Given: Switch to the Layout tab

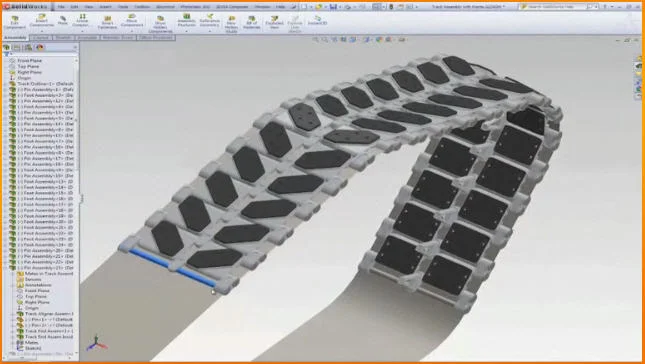Looking at the screenshot, I should (41, 37).
